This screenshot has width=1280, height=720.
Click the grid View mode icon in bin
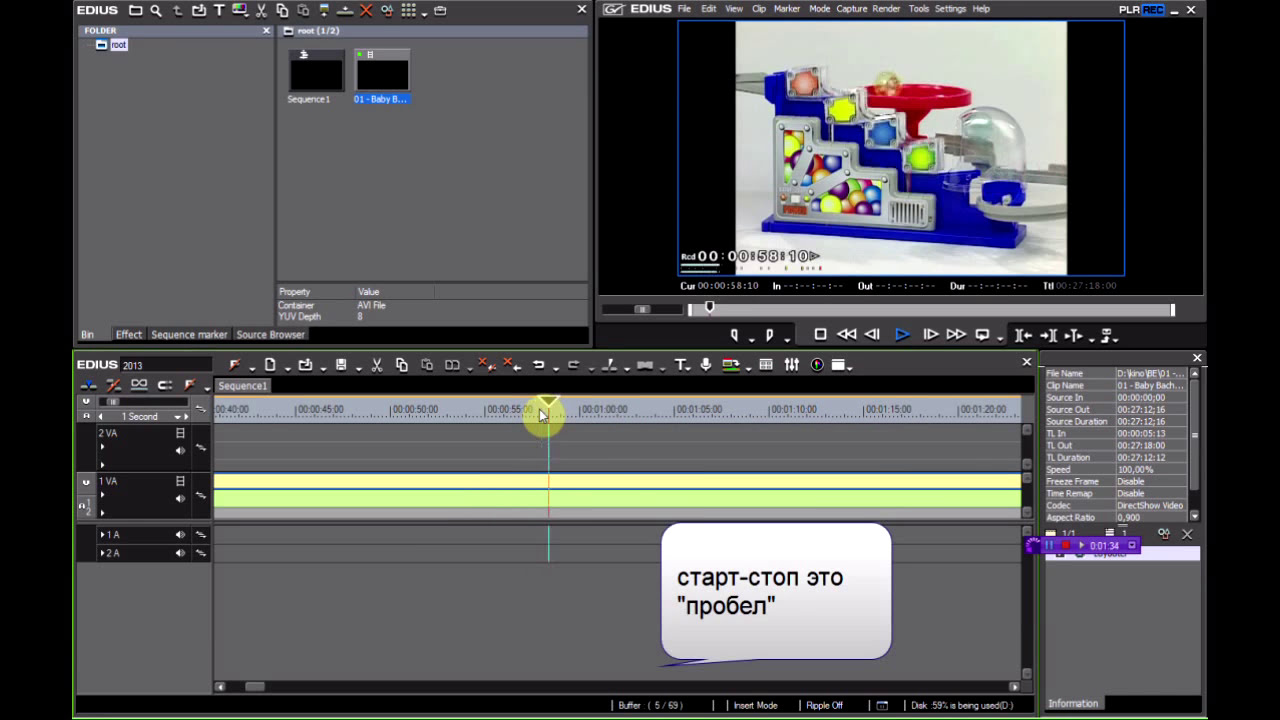pyautogui.click(x=408, y=10)
